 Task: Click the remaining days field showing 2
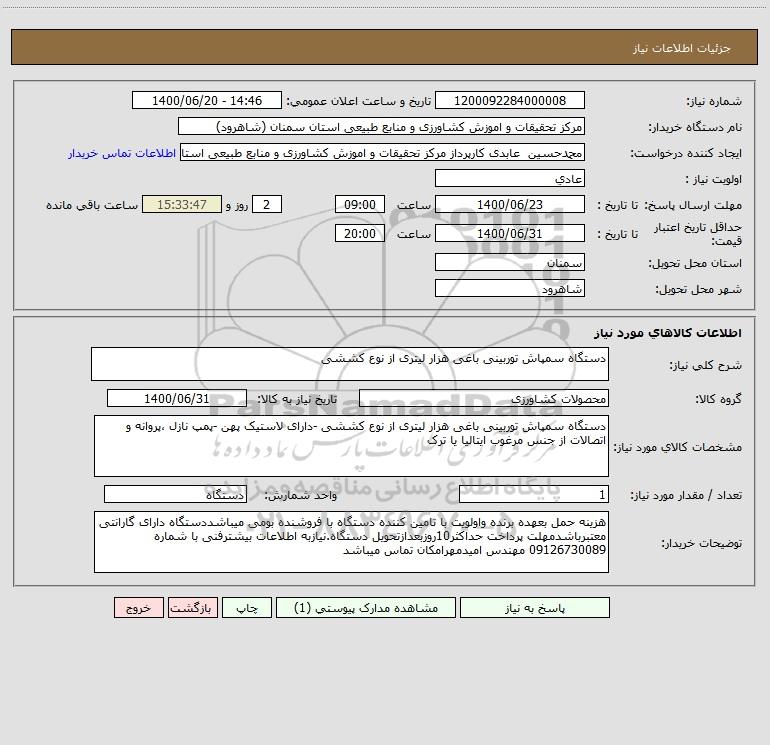pyautogui.click(x=267, y=204)
